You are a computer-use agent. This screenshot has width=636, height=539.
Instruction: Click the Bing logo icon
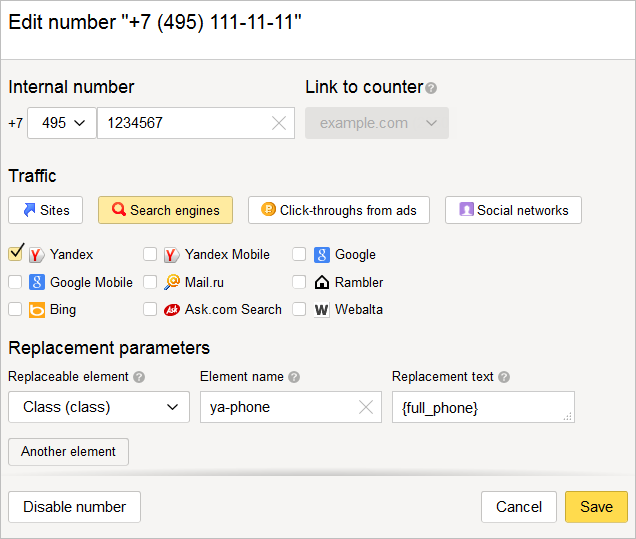click(37, 310)
